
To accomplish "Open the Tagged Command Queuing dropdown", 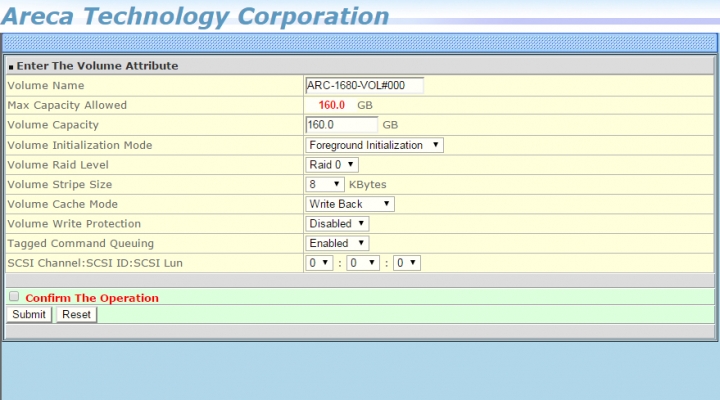I will pos(337,243).
